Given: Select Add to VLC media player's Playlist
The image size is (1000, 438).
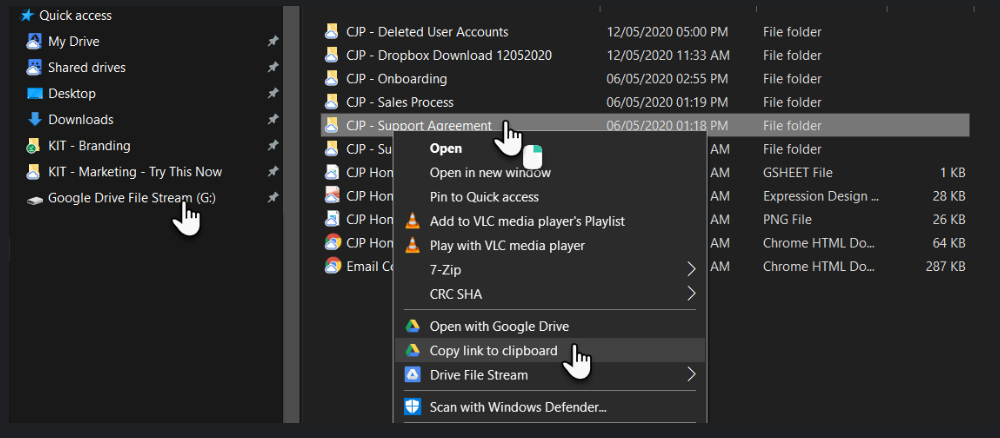Looking at the screenshot, I should coord(527,221).
